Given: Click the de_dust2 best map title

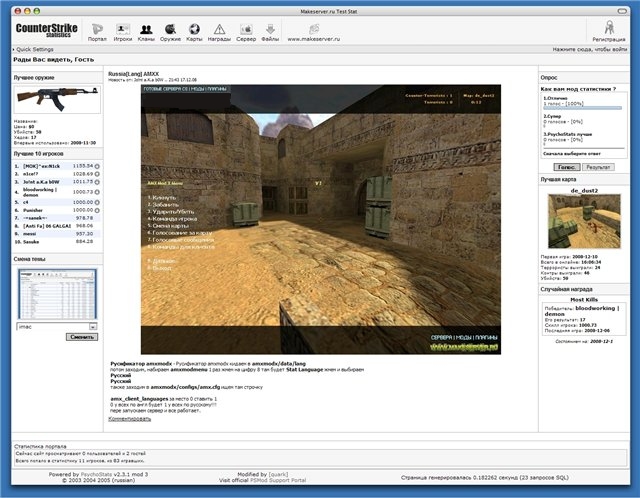Looking at the screenshot, I should click(584, 191).
